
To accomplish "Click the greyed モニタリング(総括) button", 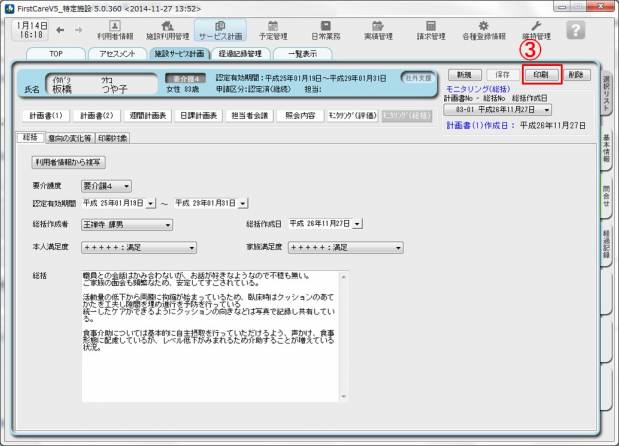I will pos(407,116).
